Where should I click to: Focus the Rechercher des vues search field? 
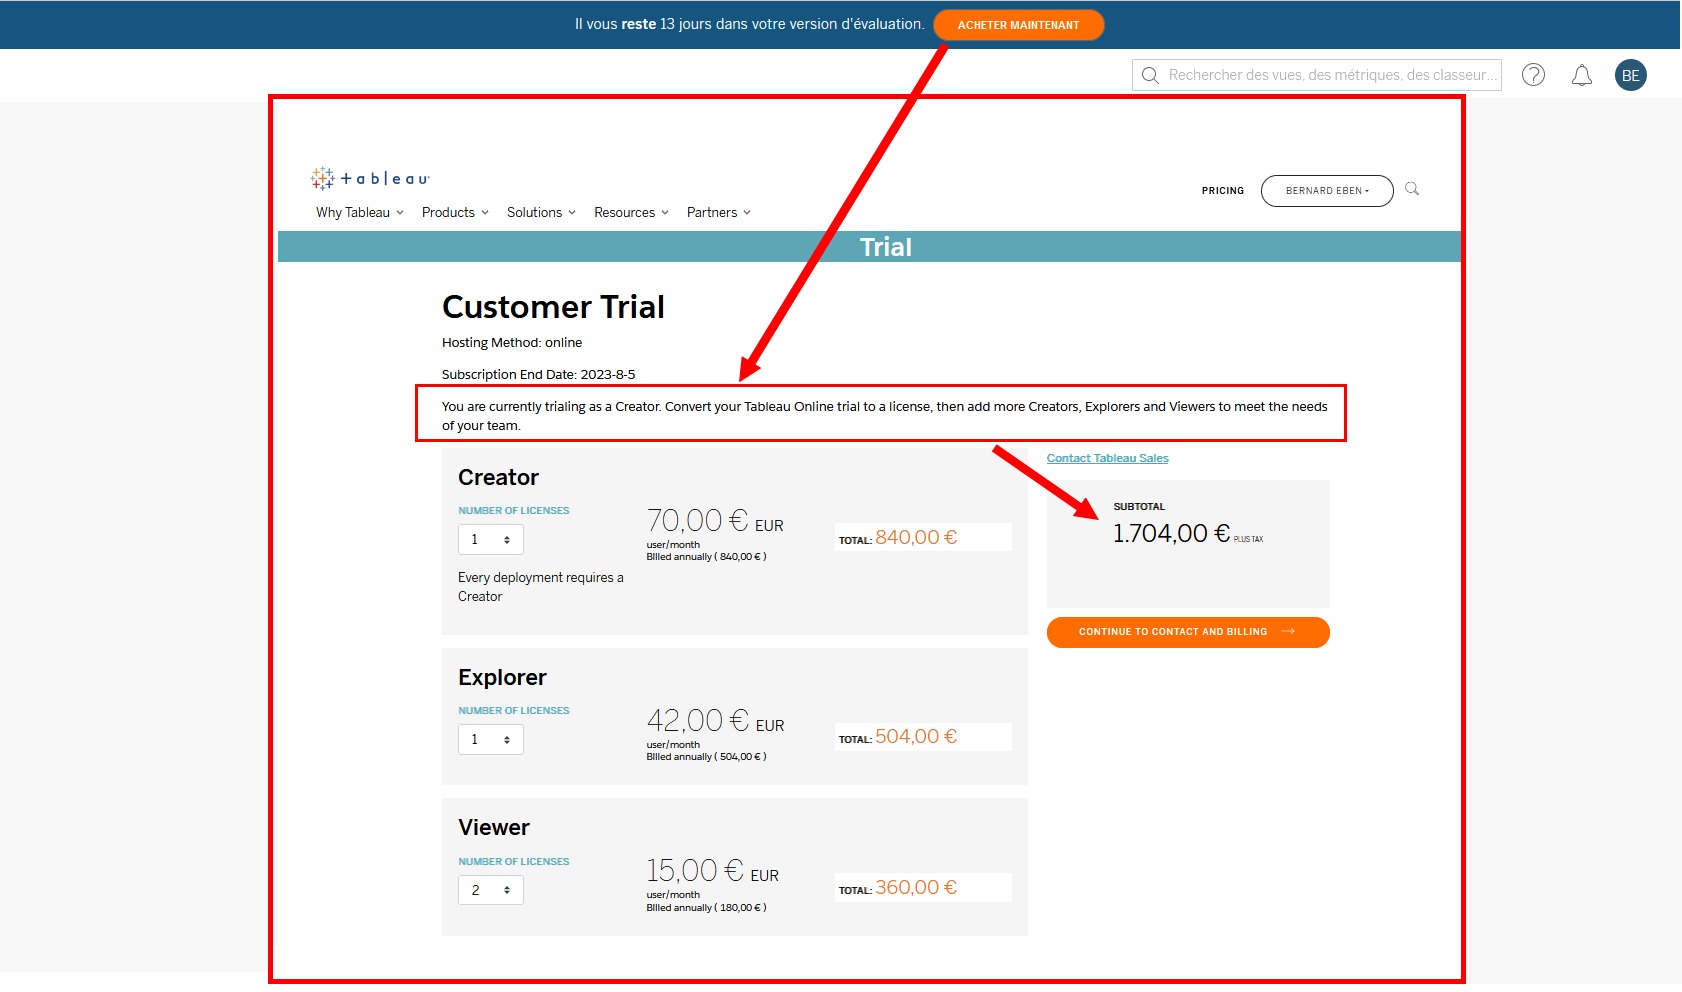tap(1317, 75)
